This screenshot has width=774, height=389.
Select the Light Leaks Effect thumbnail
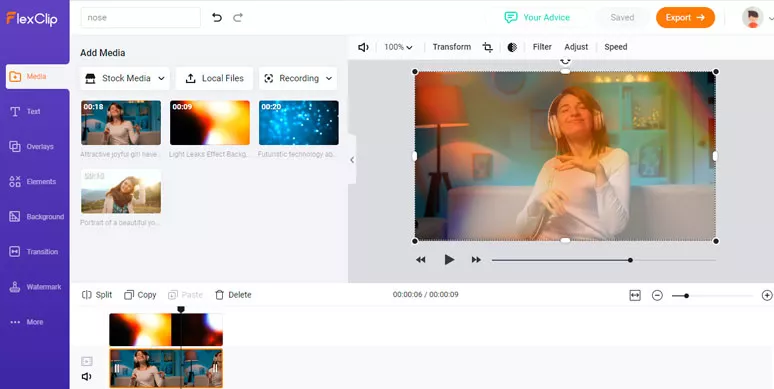click(x=210, y=123)
